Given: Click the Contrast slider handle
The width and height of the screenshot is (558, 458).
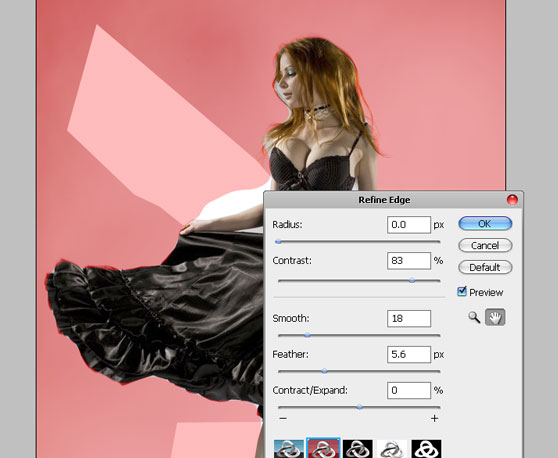Looking at the screenshot, I should click(412, 280).
